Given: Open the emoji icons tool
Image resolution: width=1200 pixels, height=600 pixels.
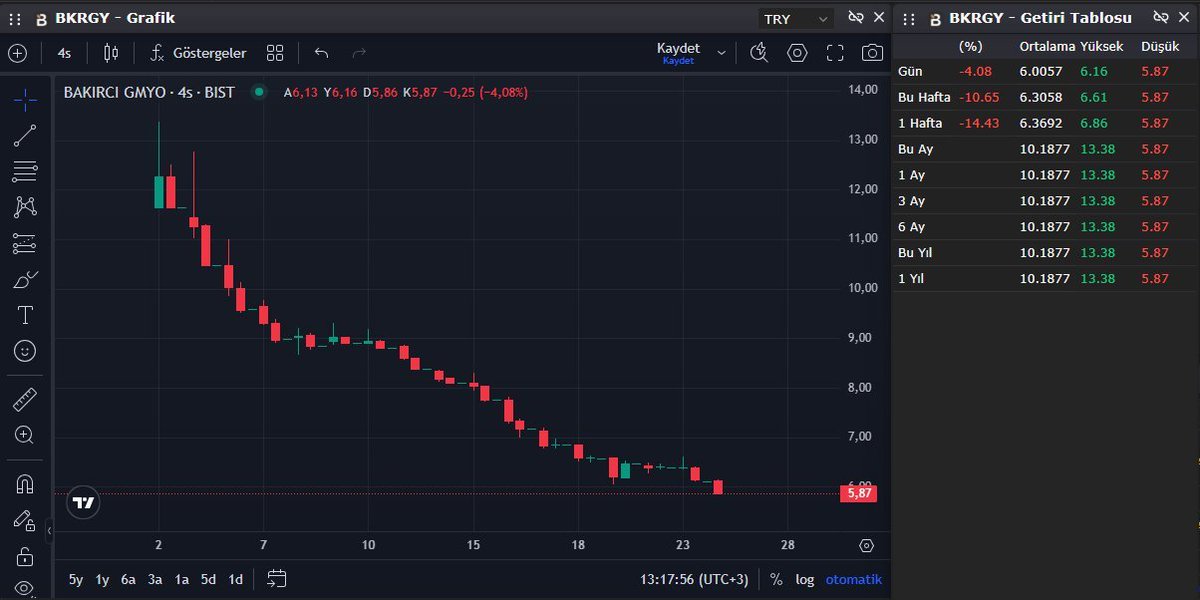Looking at the screenshot, I should (x=25, y=351).
